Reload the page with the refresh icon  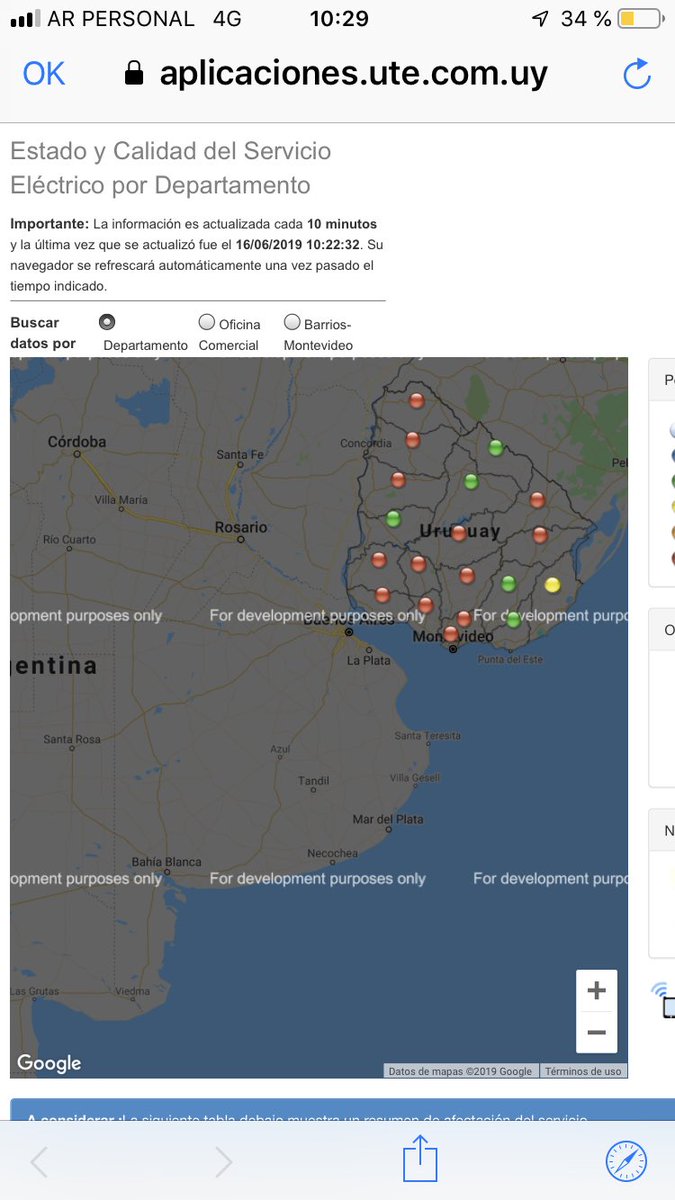pyautogui.click(x=637, y=74)
